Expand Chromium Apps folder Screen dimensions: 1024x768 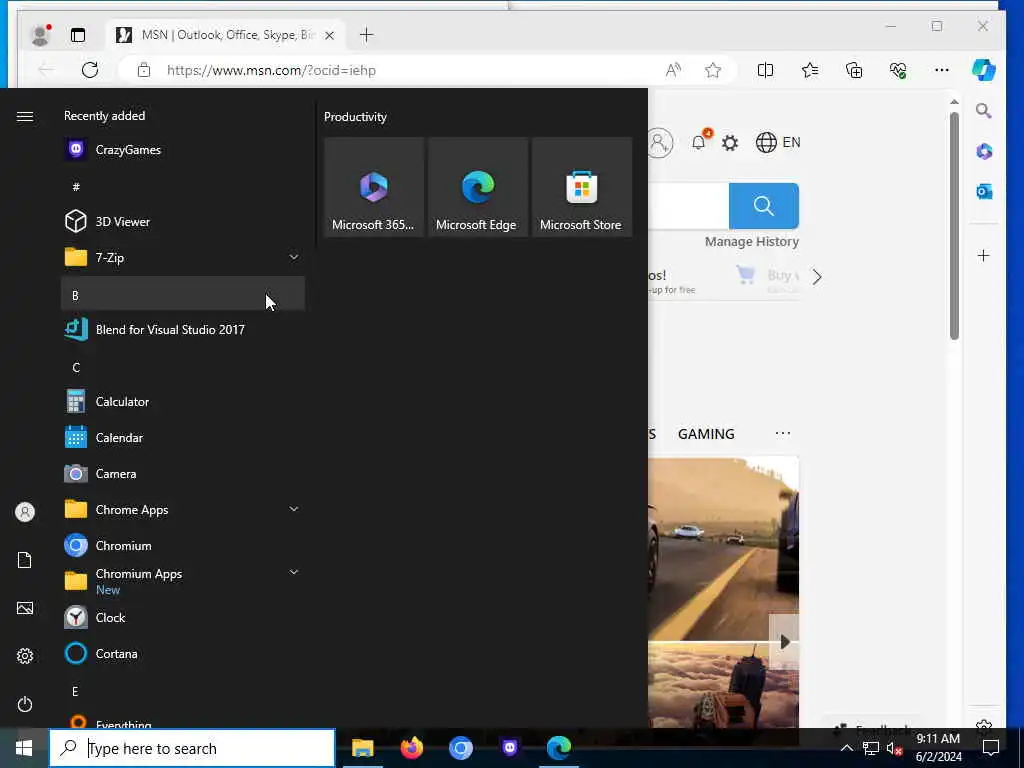pyautogui.click(x=294, y=572)
